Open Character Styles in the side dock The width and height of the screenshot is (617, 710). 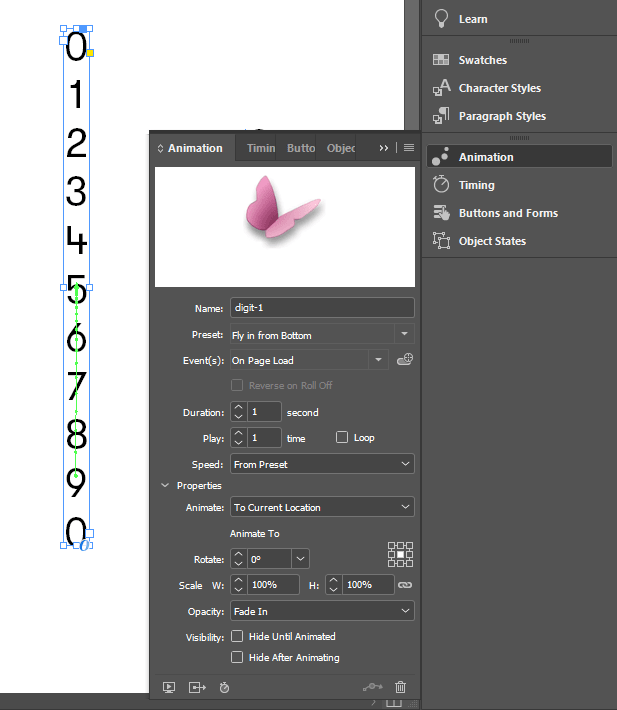(499, 88)
